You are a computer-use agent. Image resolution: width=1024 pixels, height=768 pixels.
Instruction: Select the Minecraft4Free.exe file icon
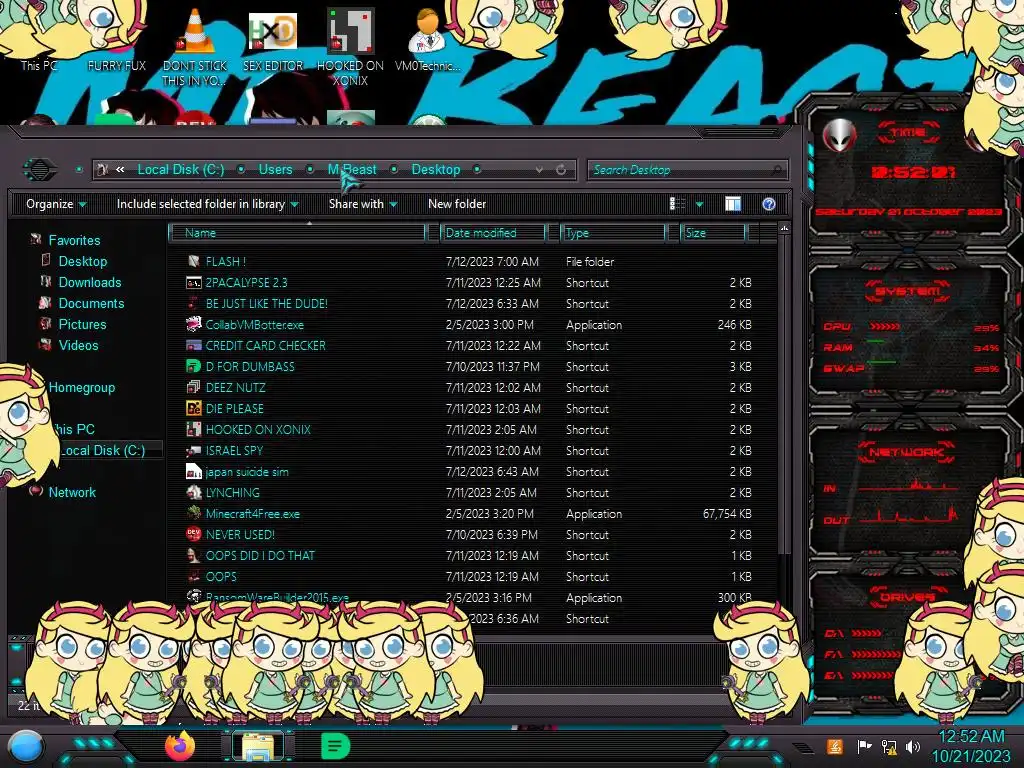coord(193,513)
